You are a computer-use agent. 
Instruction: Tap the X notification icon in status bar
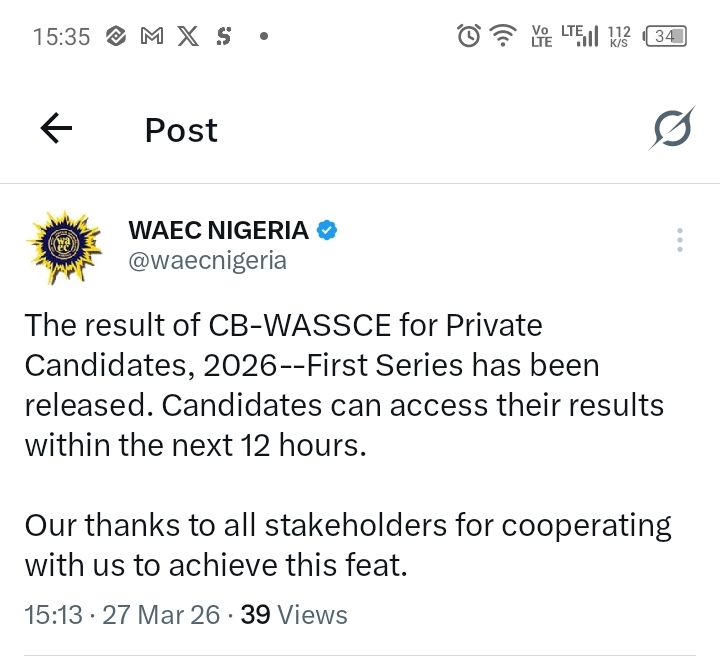pos(187,37)
